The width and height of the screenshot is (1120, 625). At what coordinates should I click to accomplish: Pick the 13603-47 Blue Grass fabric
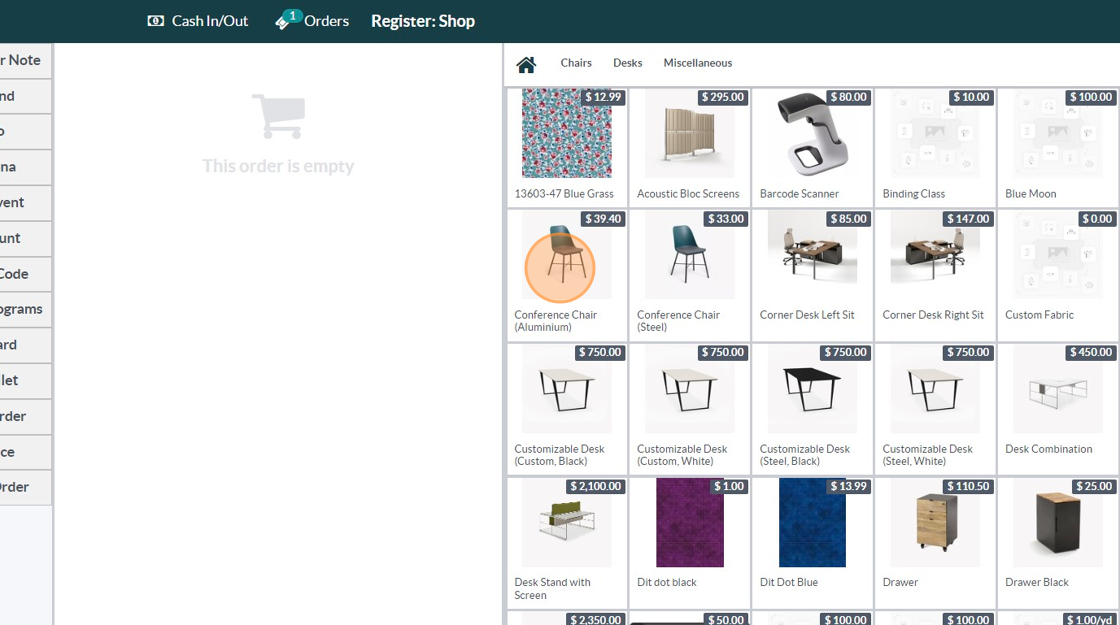pyautogui.click(x=567, y=147)
